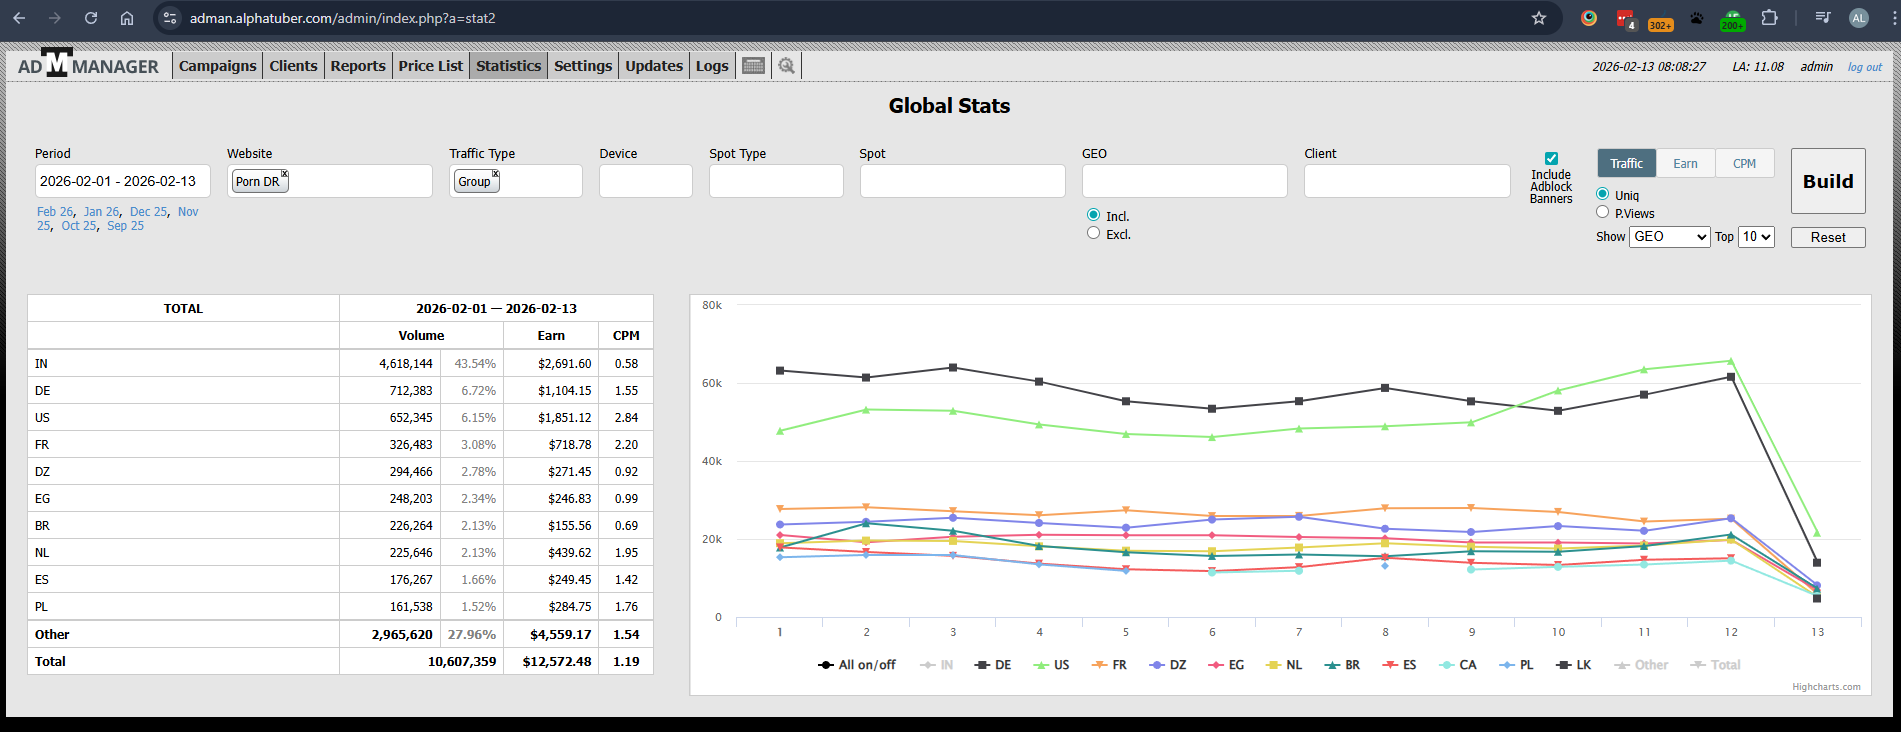Select the P.Views radio button
Image resolution: width=1901 pixels, height=732 pixels.
[1603, 212]
